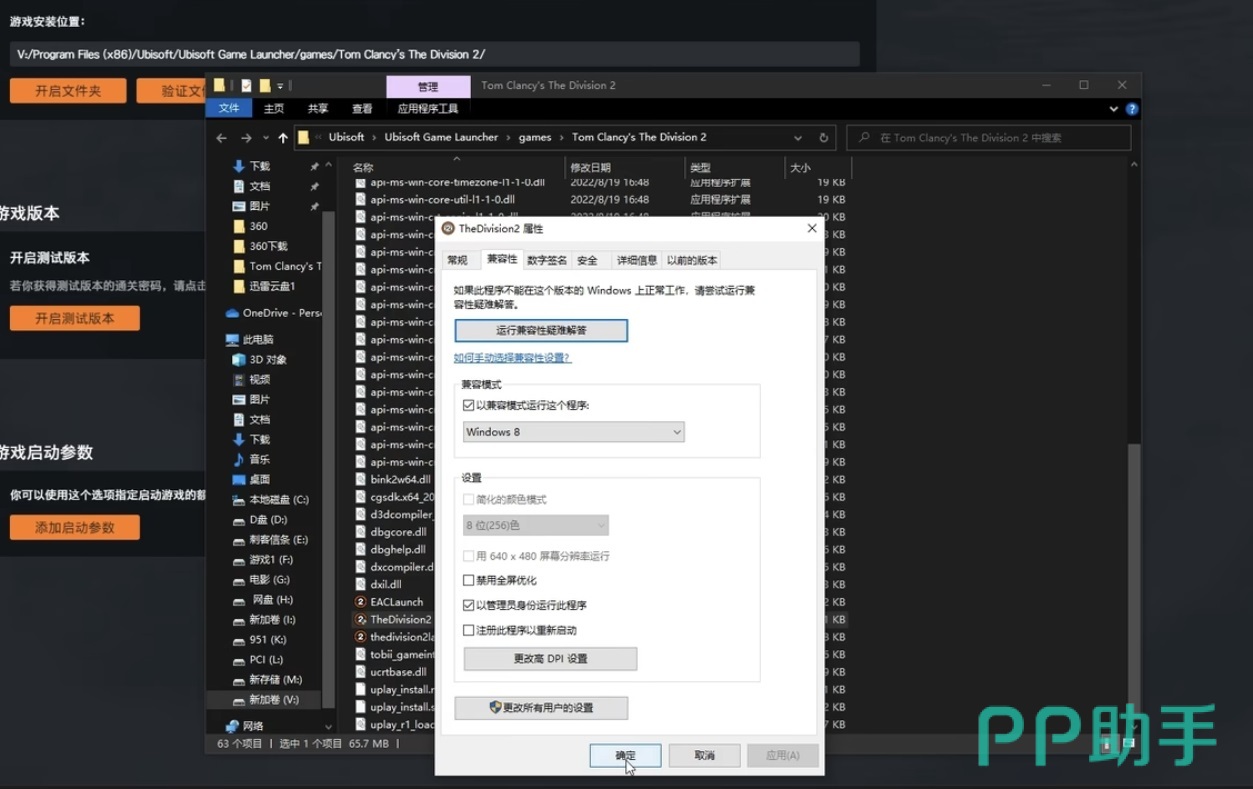
Task: Open the Downloads quick access folder icon
Action: point(238,166)
